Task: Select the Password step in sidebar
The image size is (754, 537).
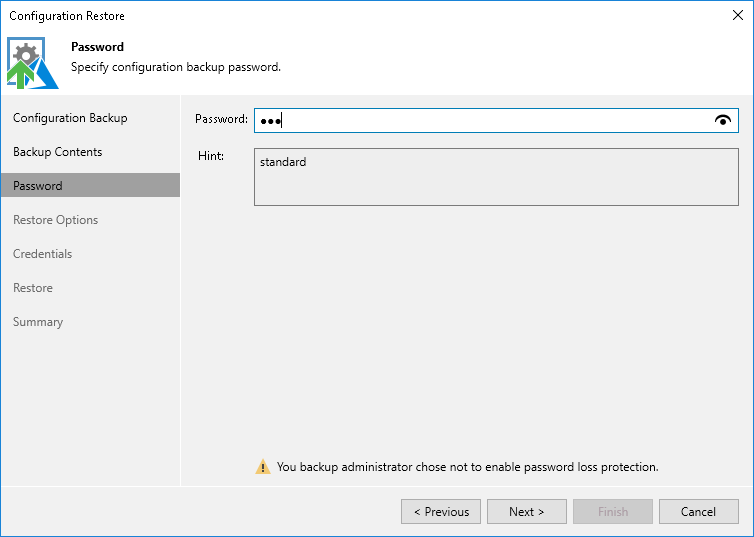Action: [x=38, y=186]
